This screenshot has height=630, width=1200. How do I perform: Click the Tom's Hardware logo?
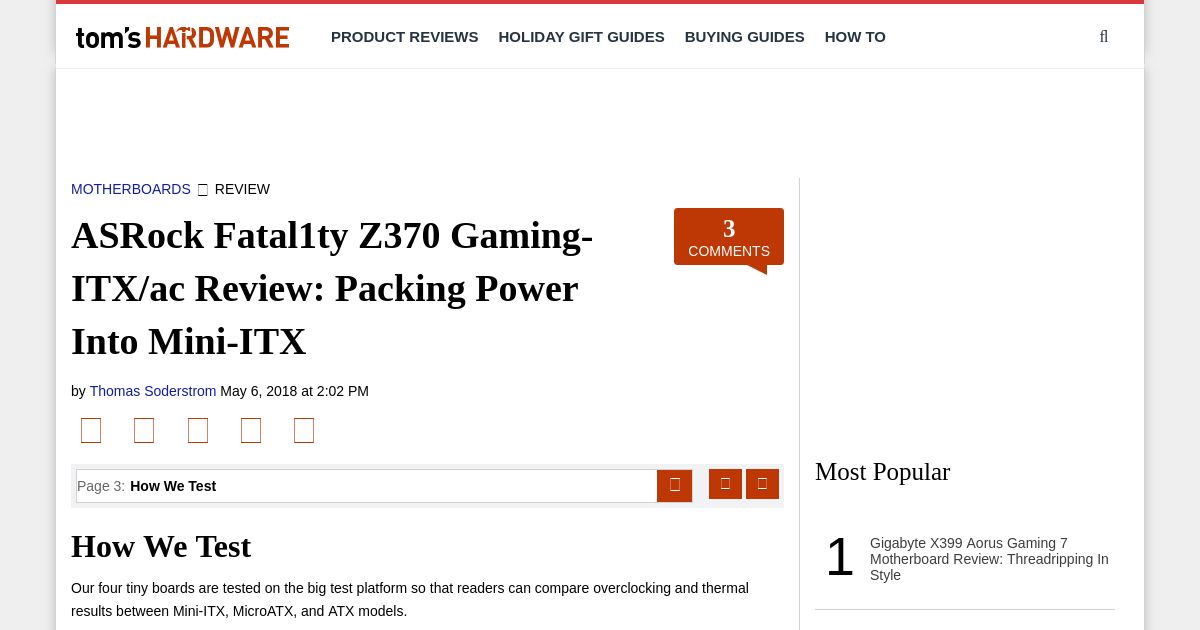click(183, 37)
